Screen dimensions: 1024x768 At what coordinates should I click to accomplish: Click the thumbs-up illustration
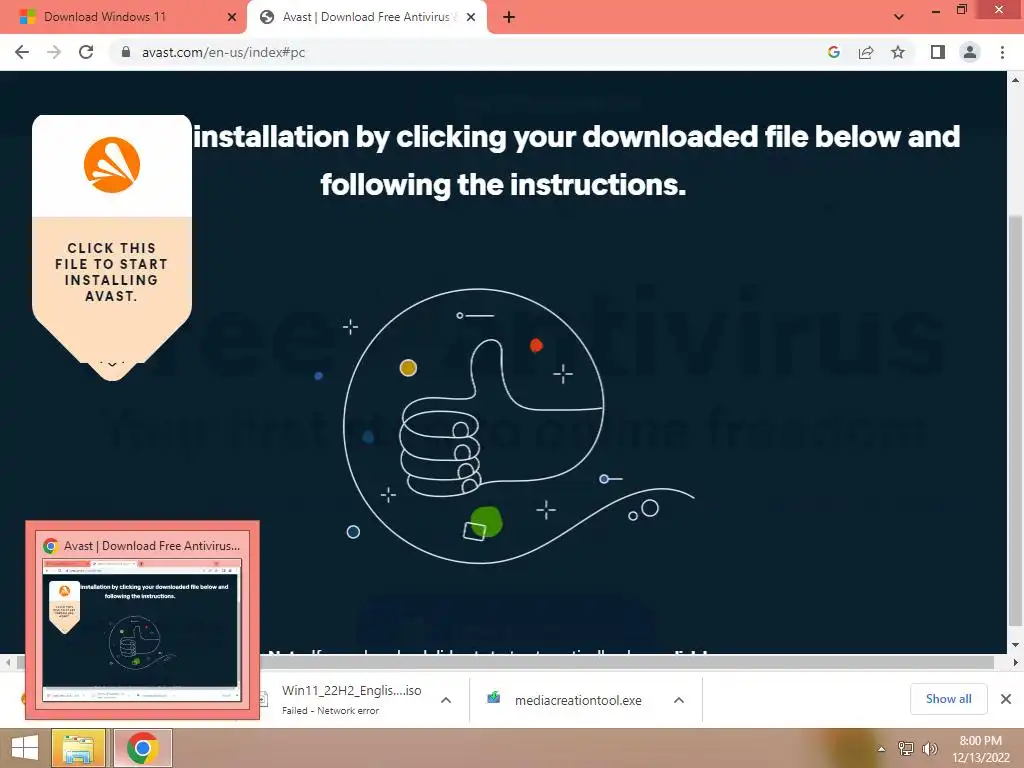tap(503, 426)
